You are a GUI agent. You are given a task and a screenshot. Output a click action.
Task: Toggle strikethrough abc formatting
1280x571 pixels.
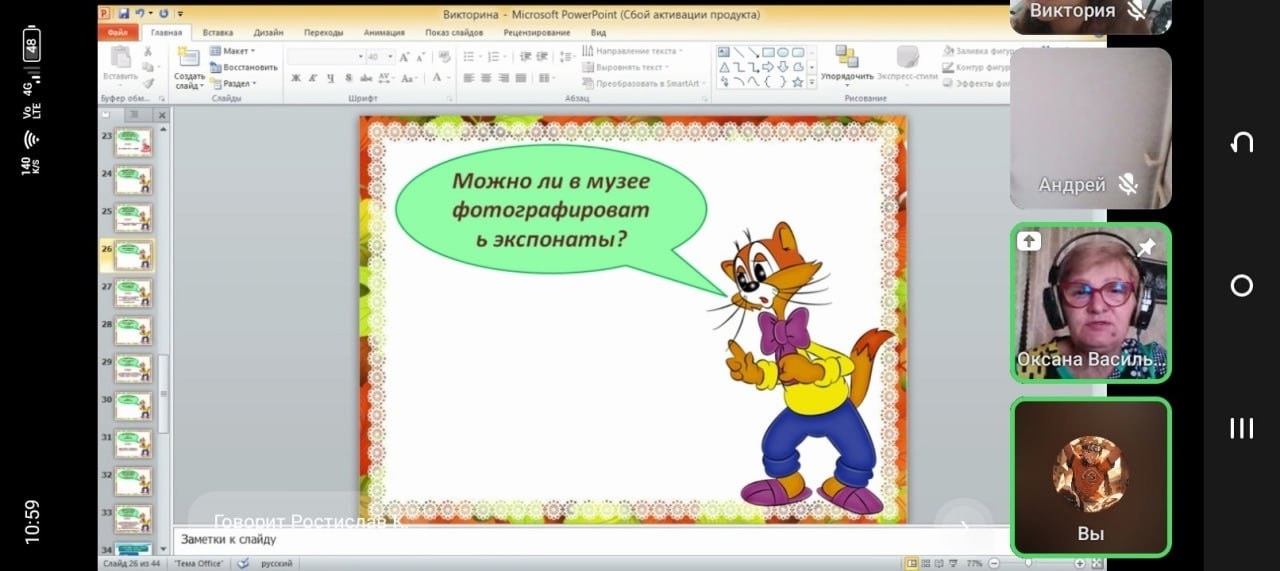[364, 78]
